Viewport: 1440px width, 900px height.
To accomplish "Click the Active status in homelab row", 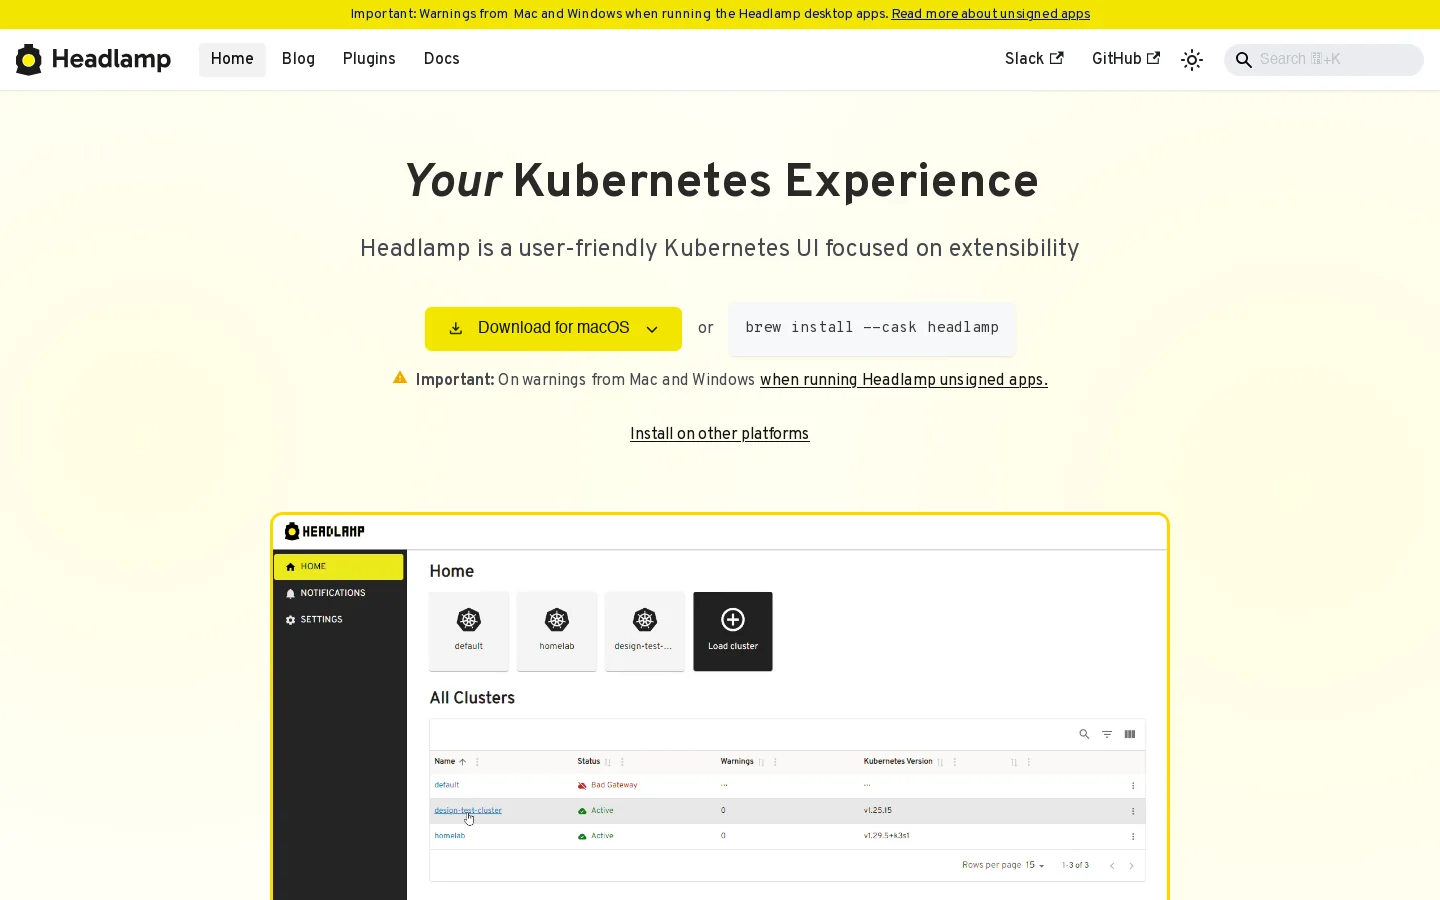I will tap(602, 836).
